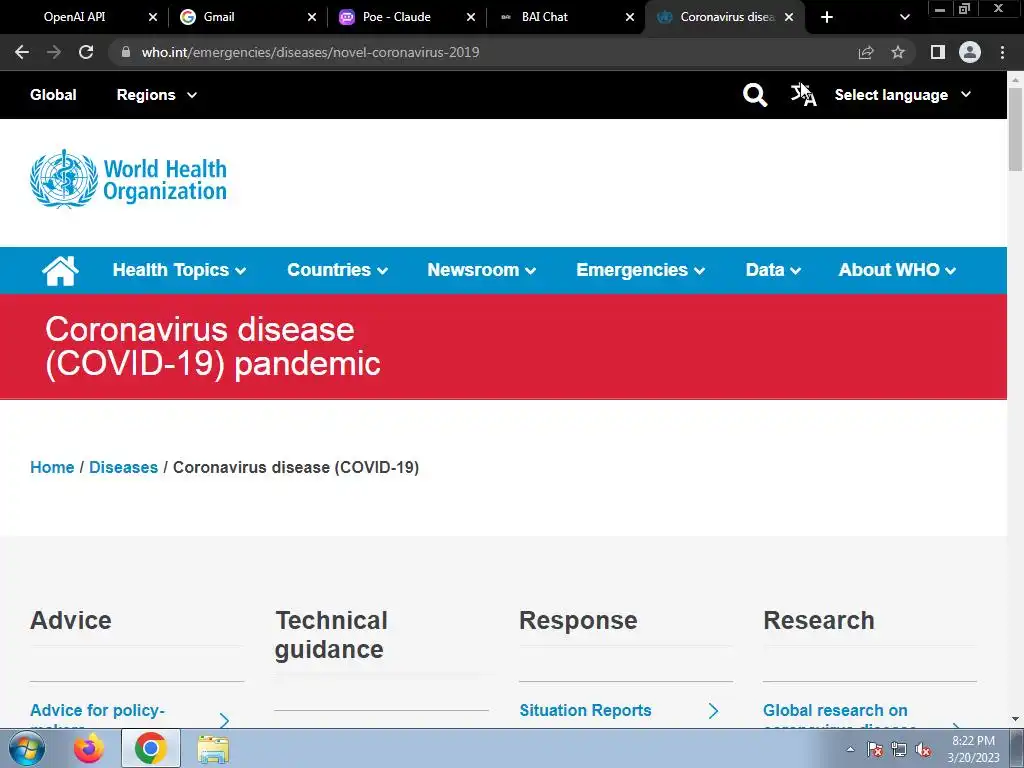Click Diseases breadcrumb link
Image resolution: width=1024 pixels, height=768 pixels.
(x=123, y=468)
